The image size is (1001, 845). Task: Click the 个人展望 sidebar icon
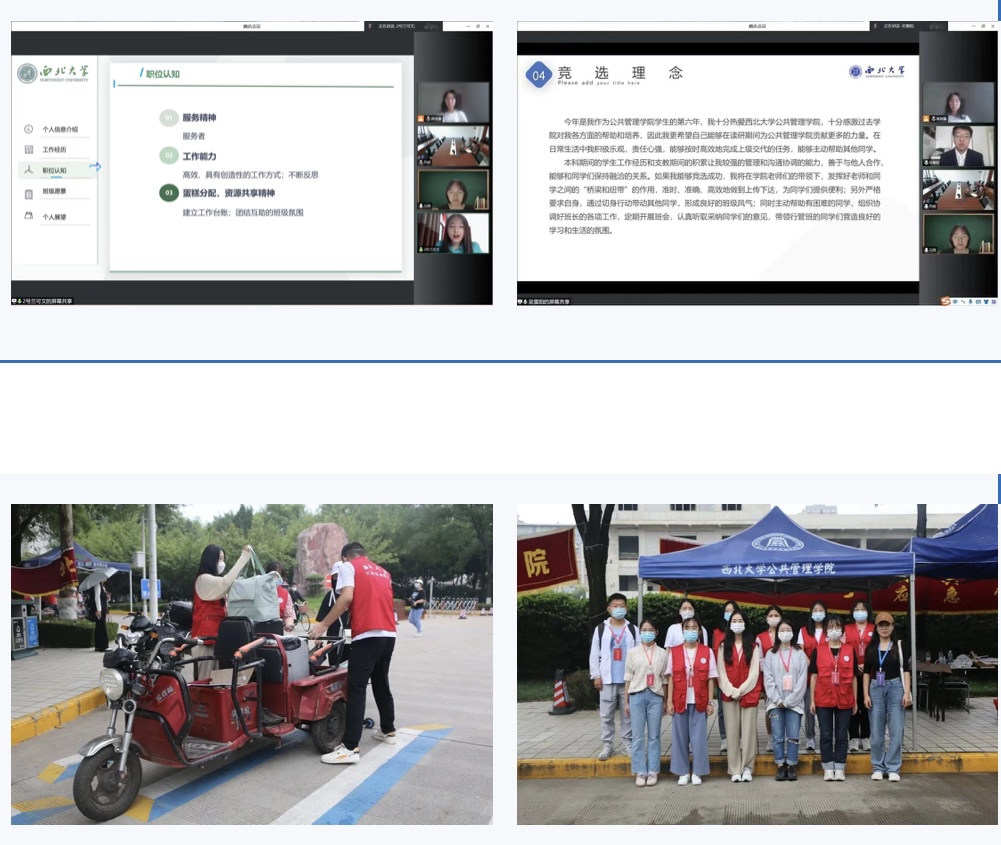(x=28, y=216)
